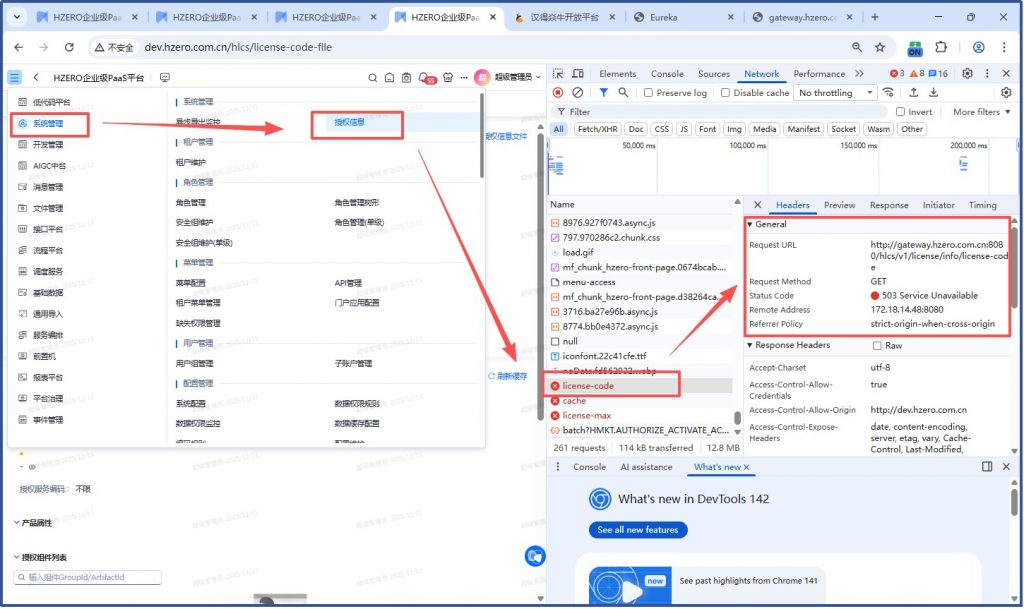Click See all new features button
The image size is (1024, 609).
point(637,529)
